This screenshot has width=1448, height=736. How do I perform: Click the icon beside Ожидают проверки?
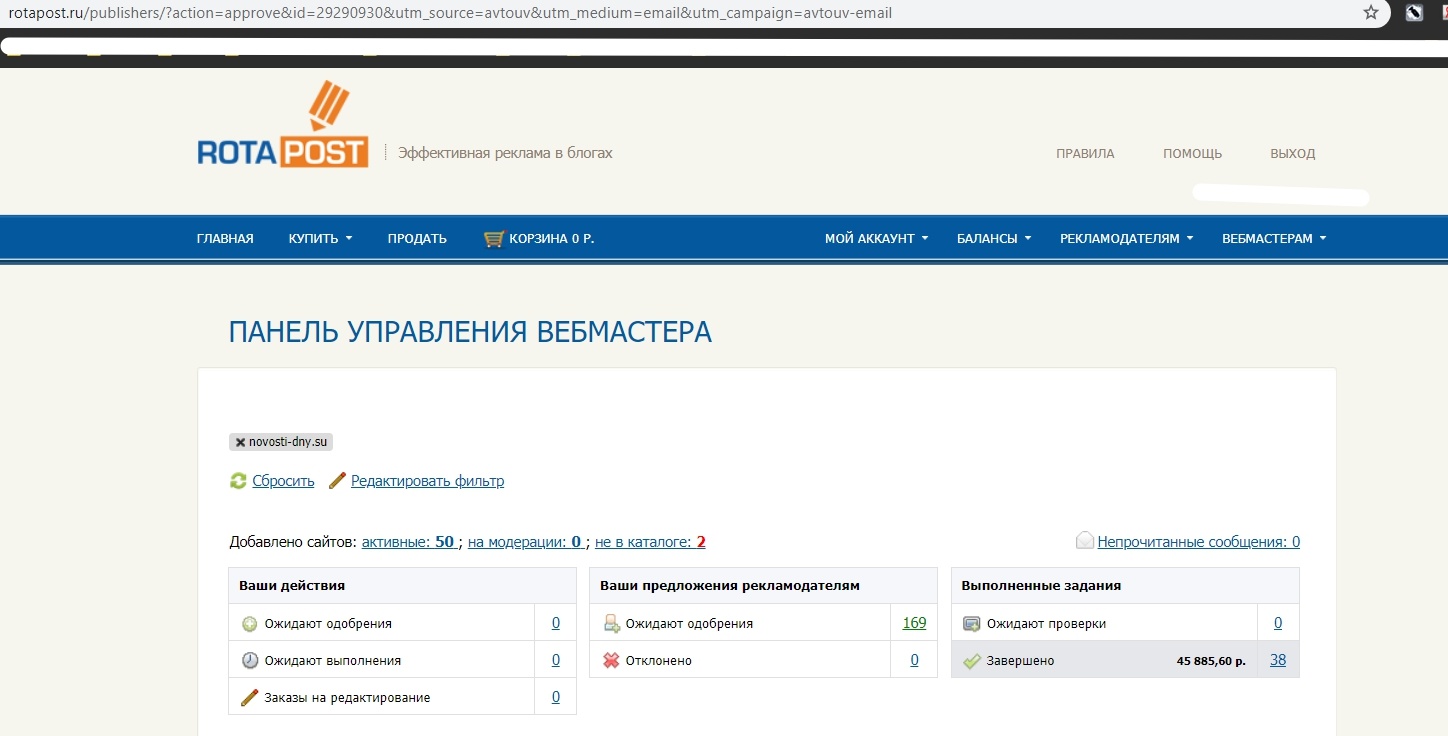(972, 623)
